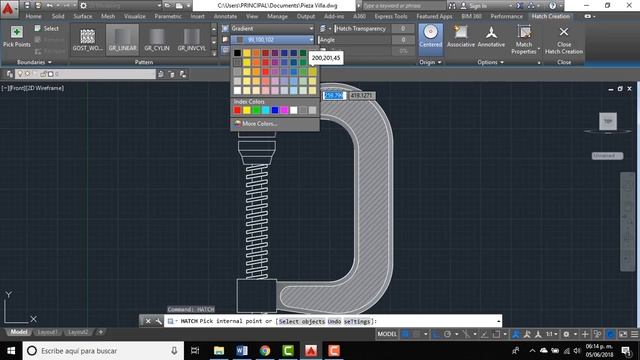
Task: Switch to the Hatch Creation tab
Action: [x=551, y=16]
